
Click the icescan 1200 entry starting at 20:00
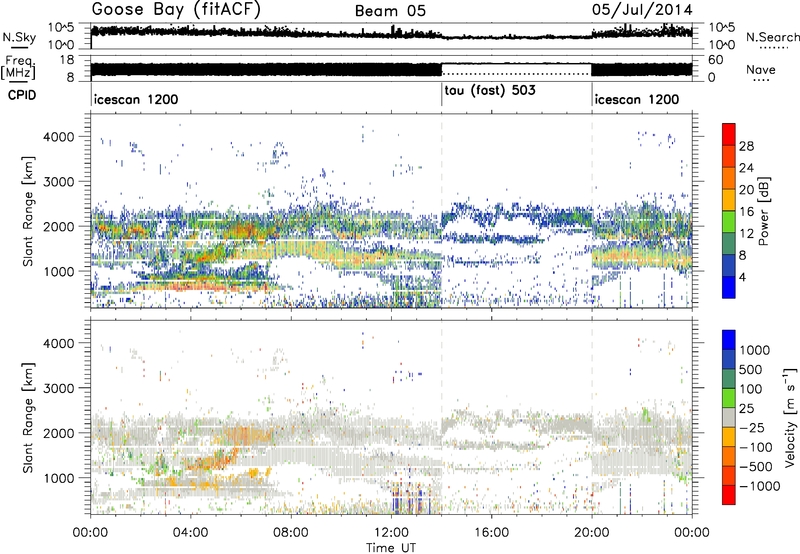637,99
